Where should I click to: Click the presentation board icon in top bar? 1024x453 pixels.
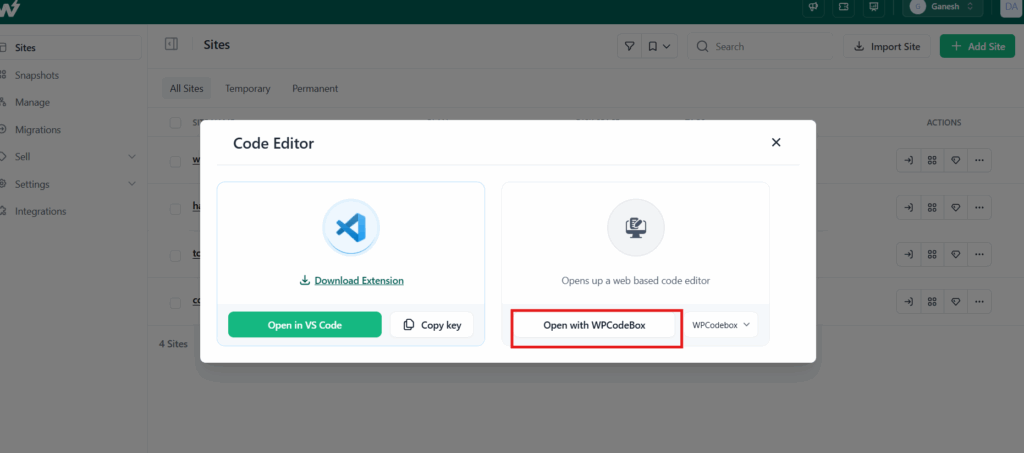[x=873, y=7]
